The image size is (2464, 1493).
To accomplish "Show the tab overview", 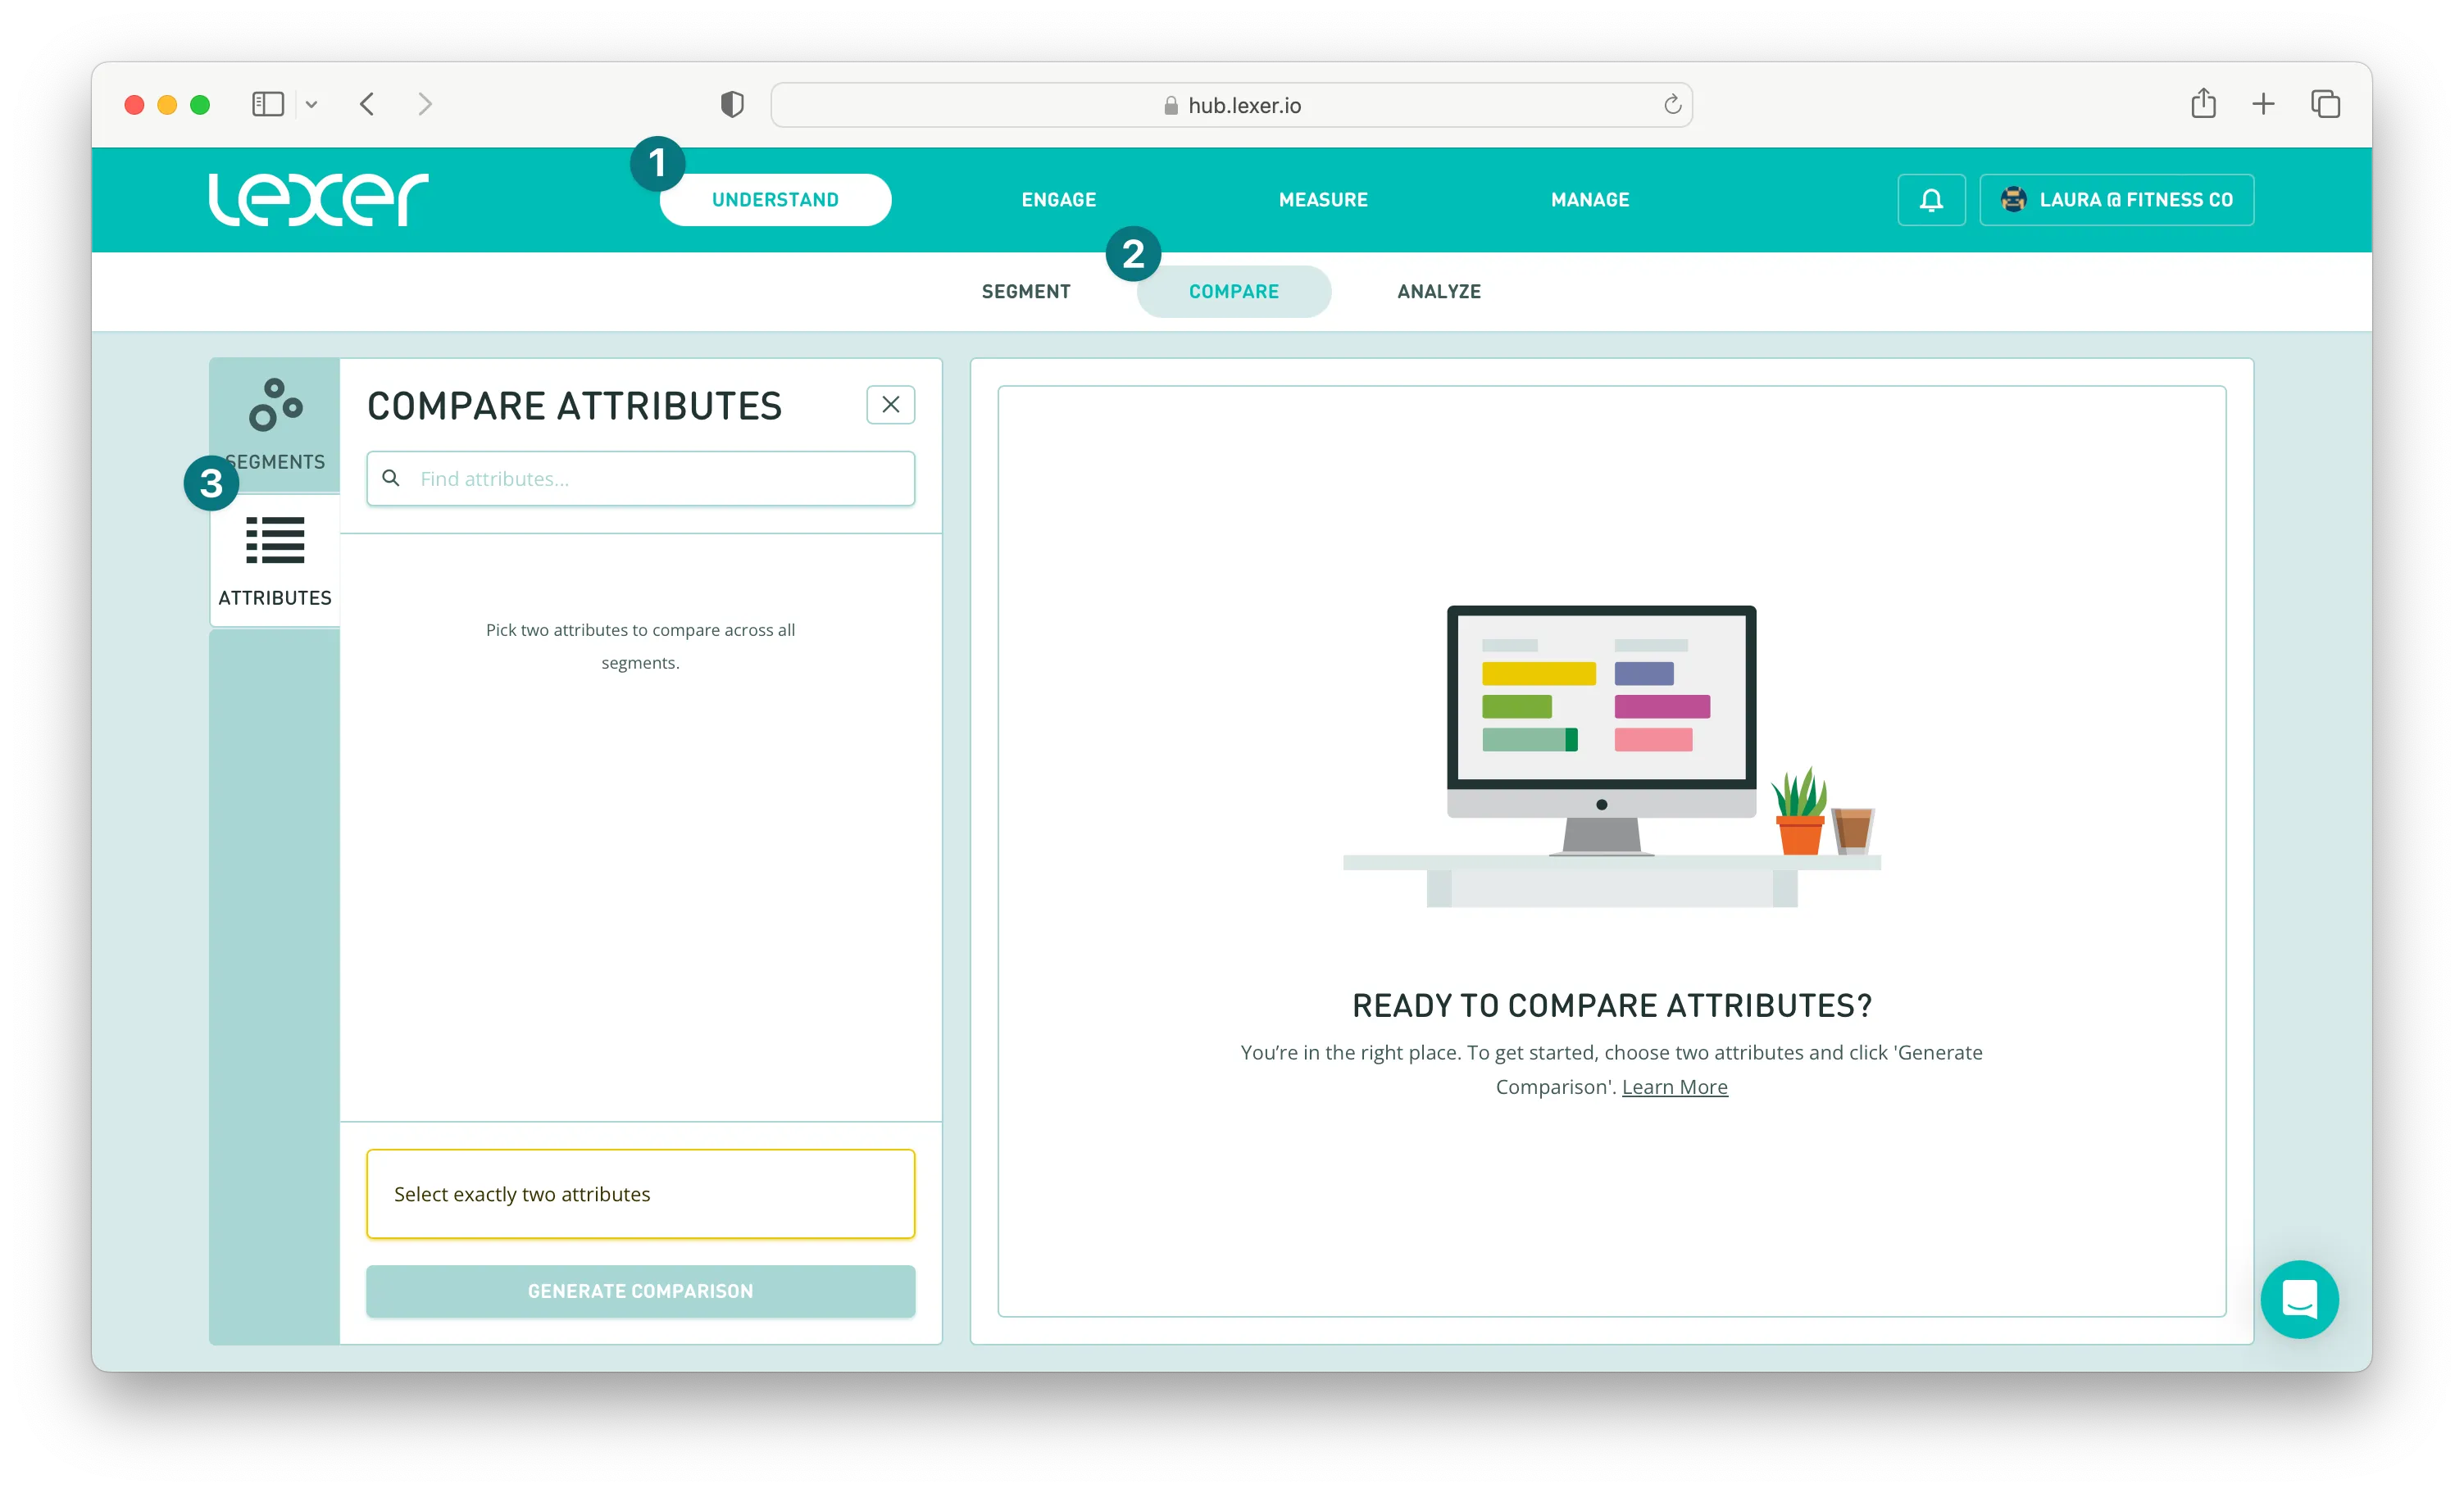I will point(2325,104).
